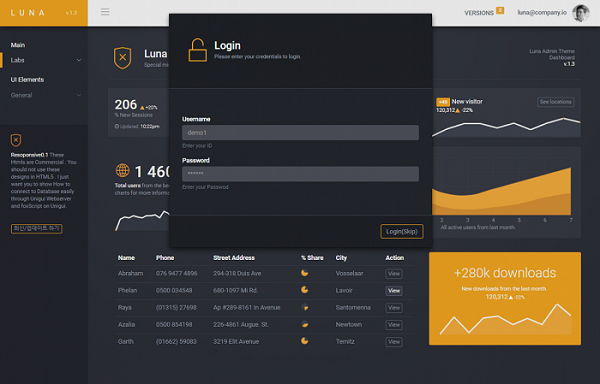Click the orange versions count badge
The image size is (600, 384).
(500, 10)
